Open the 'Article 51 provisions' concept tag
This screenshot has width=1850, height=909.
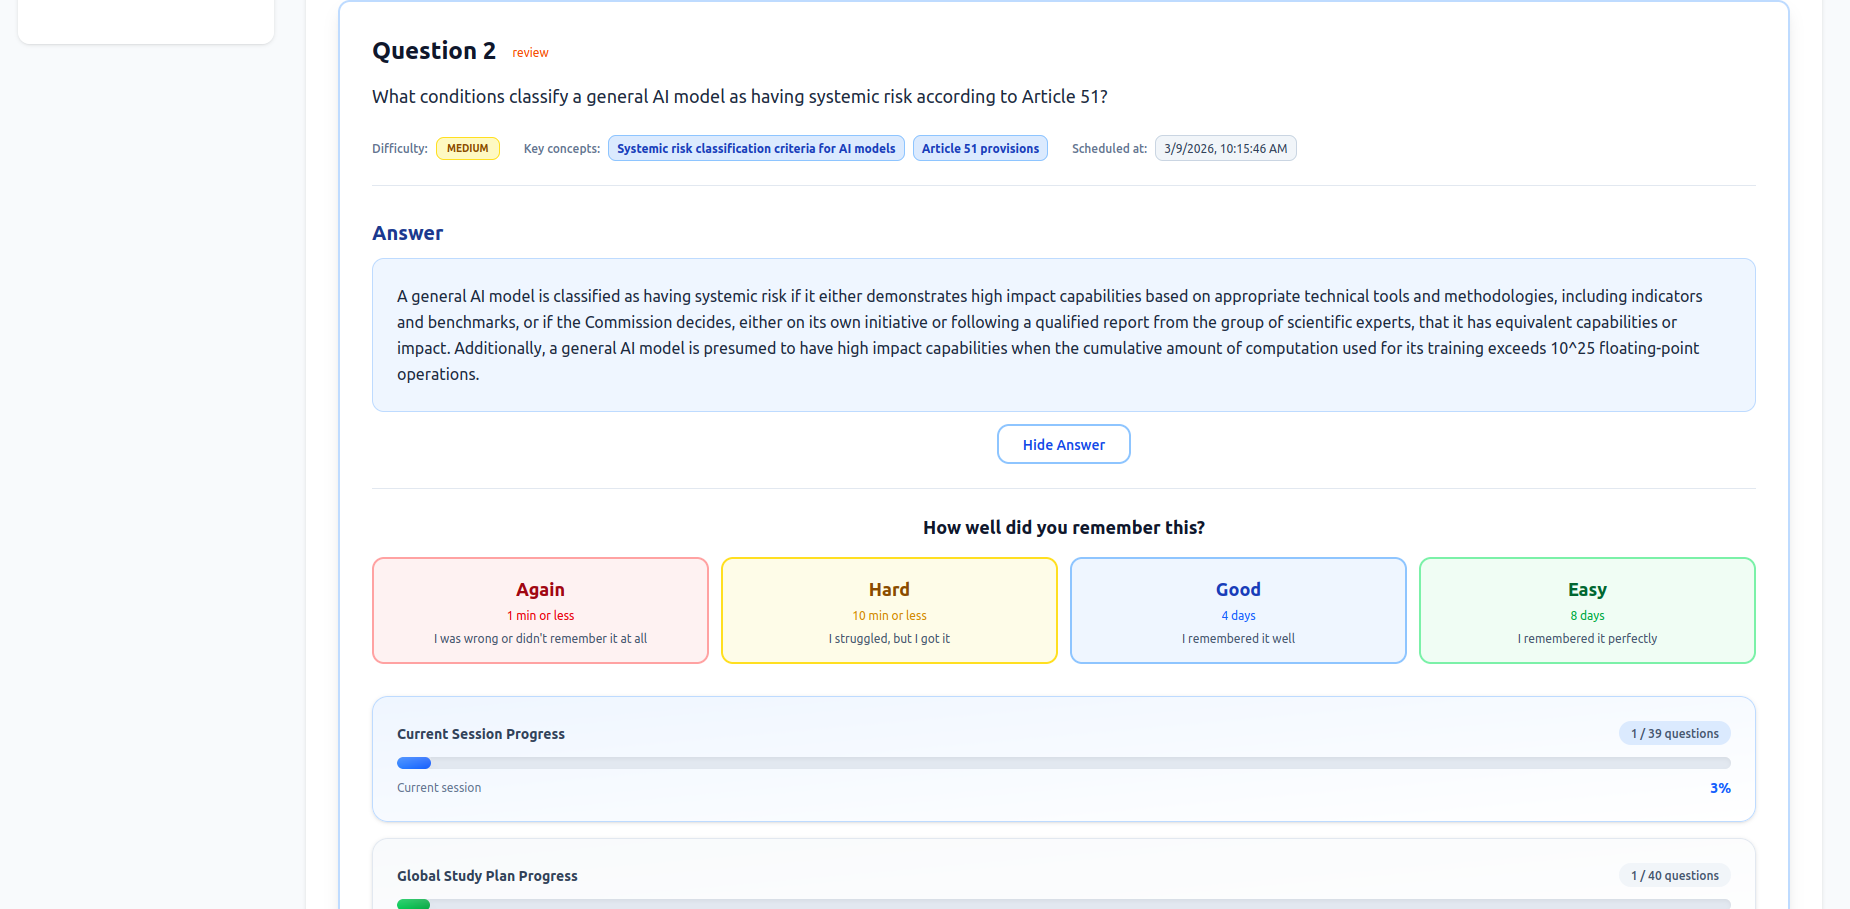click(980, 148)
